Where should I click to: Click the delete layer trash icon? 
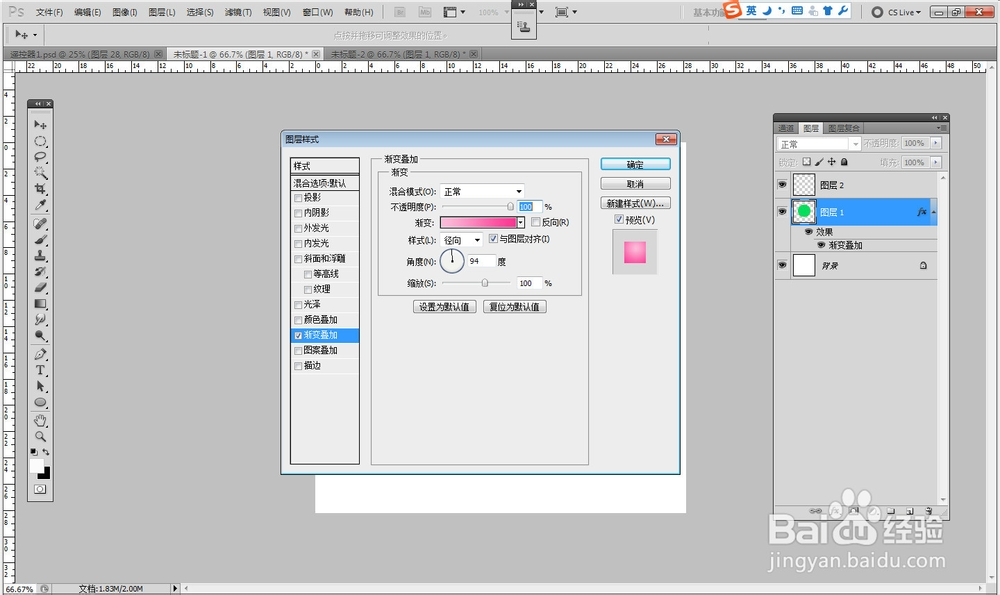929,511
